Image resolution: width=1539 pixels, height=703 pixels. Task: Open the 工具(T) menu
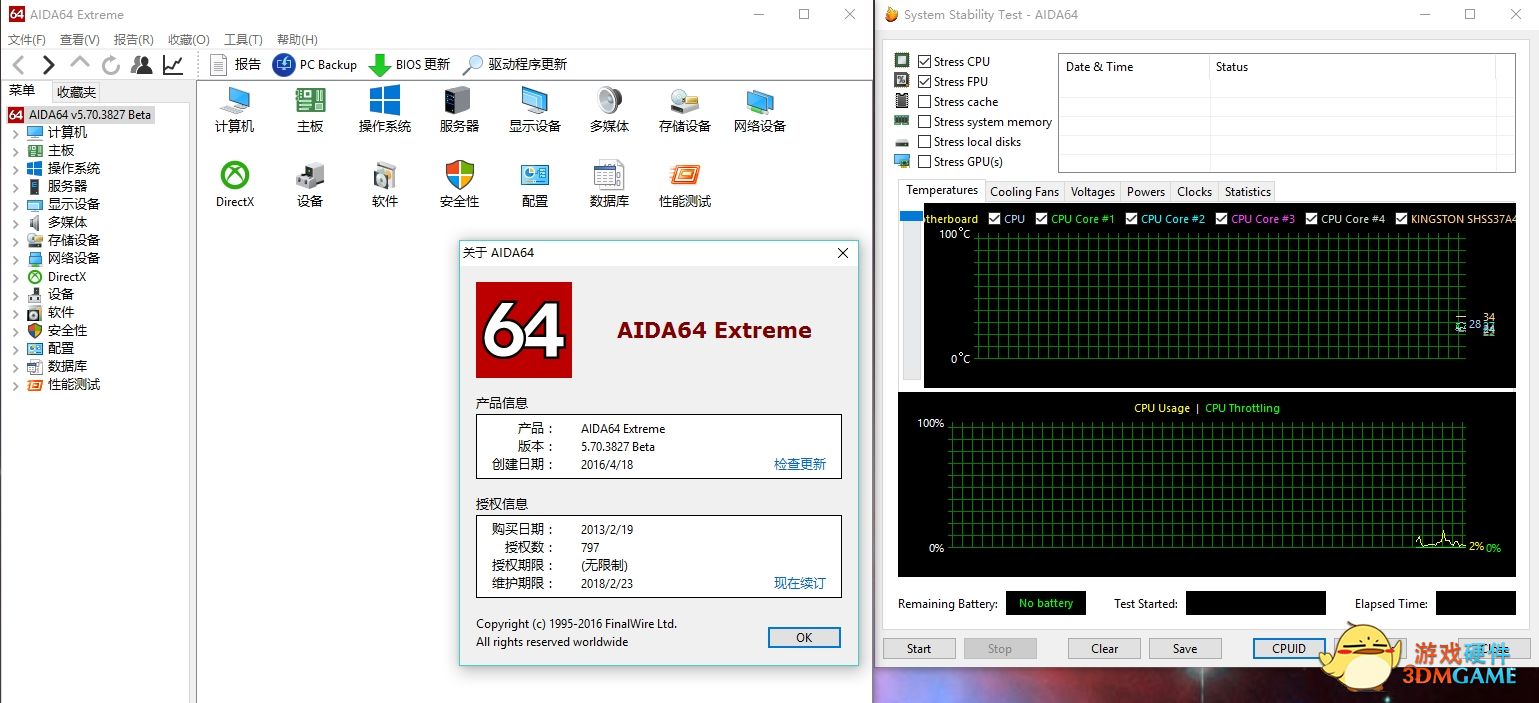(x=243, y=40)
